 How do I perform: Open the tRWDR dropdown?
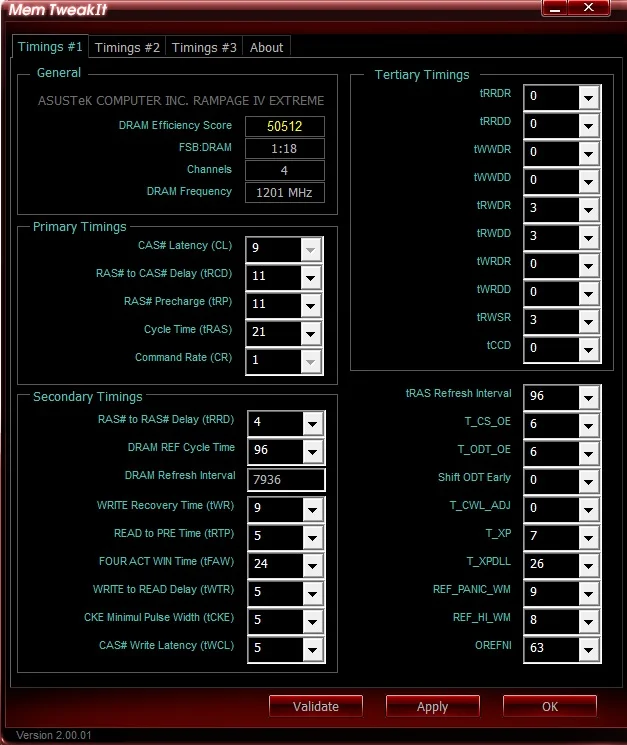[x=589, y=210]
